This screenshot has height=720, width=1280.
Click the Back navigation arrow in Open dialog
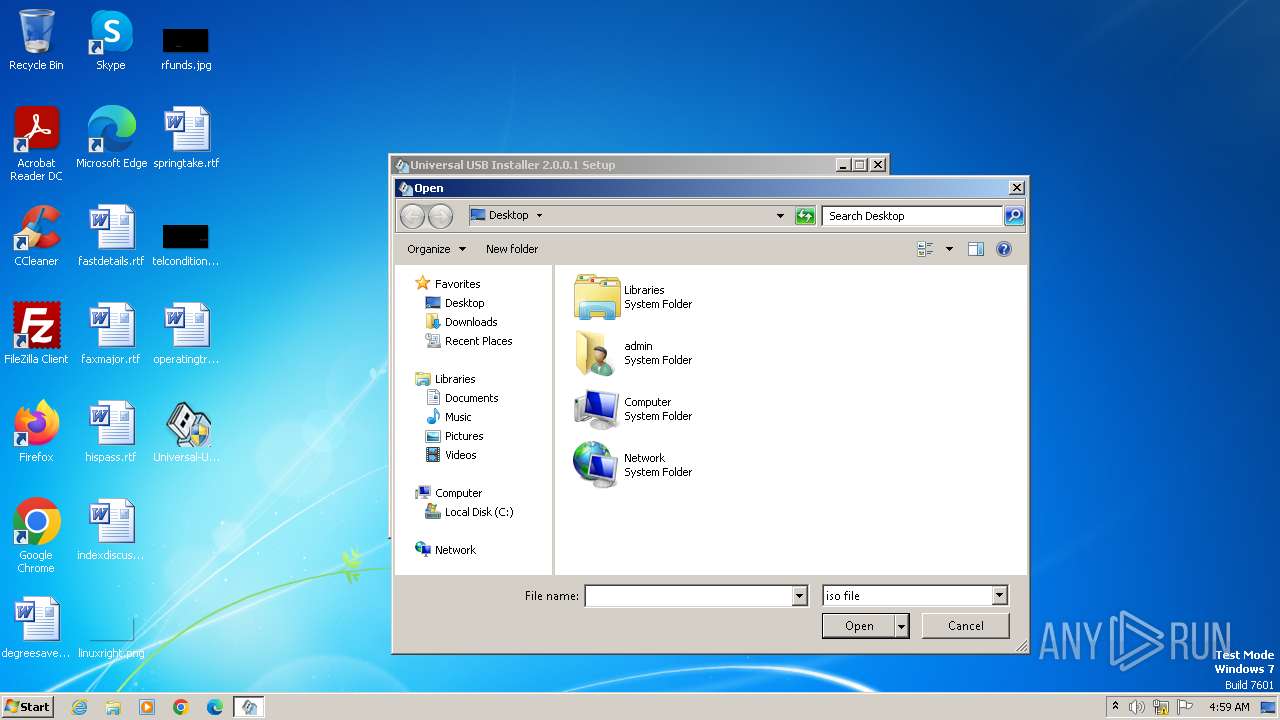(412, 215)
